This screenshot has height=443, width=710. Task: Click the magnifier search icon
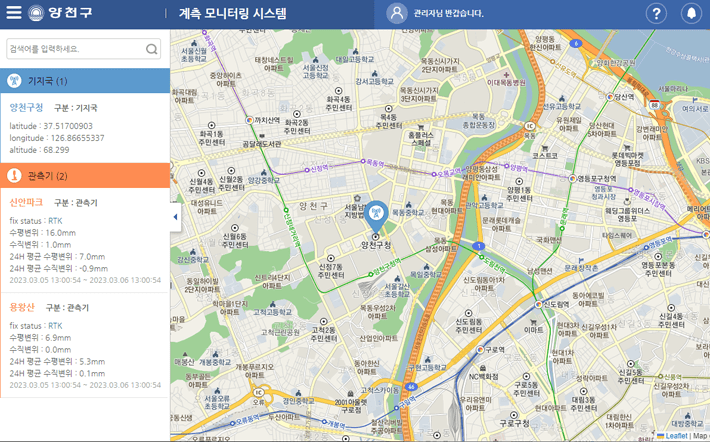click(x=152, y=49)
